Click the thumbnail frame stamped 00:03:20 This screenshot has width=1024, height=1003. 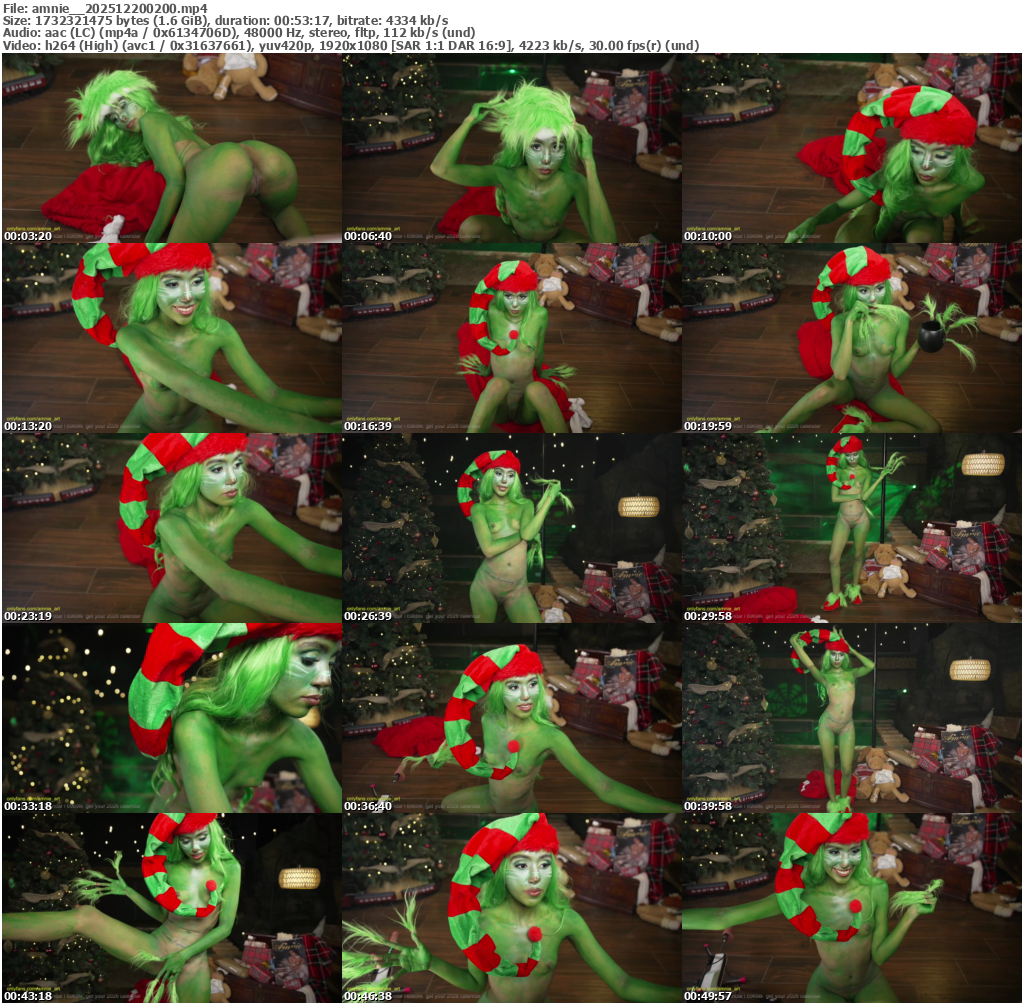click(172, 148)
